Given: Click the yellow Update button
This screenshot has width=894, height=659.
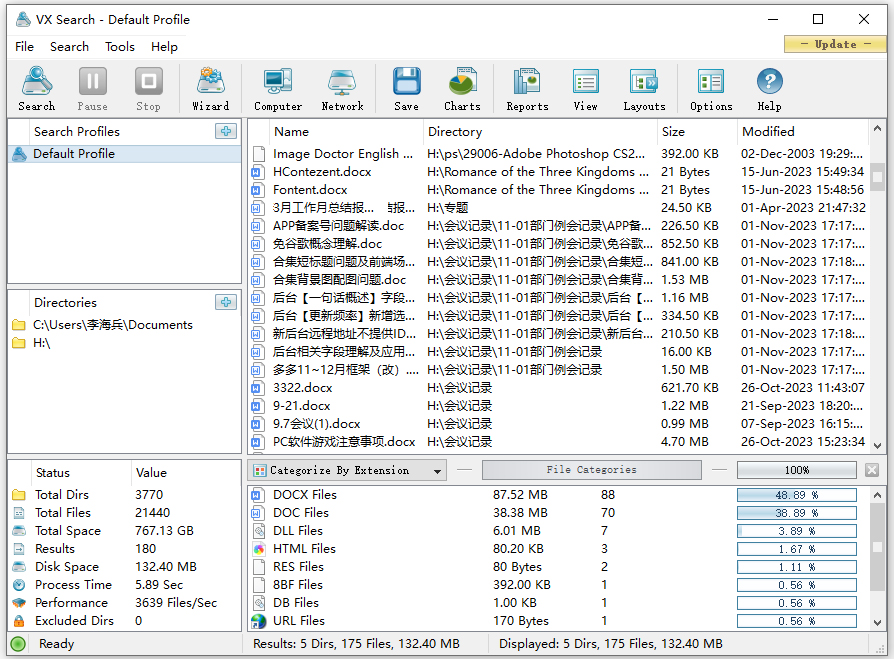Looking at the screenshot, I should [x=835, y=44].
